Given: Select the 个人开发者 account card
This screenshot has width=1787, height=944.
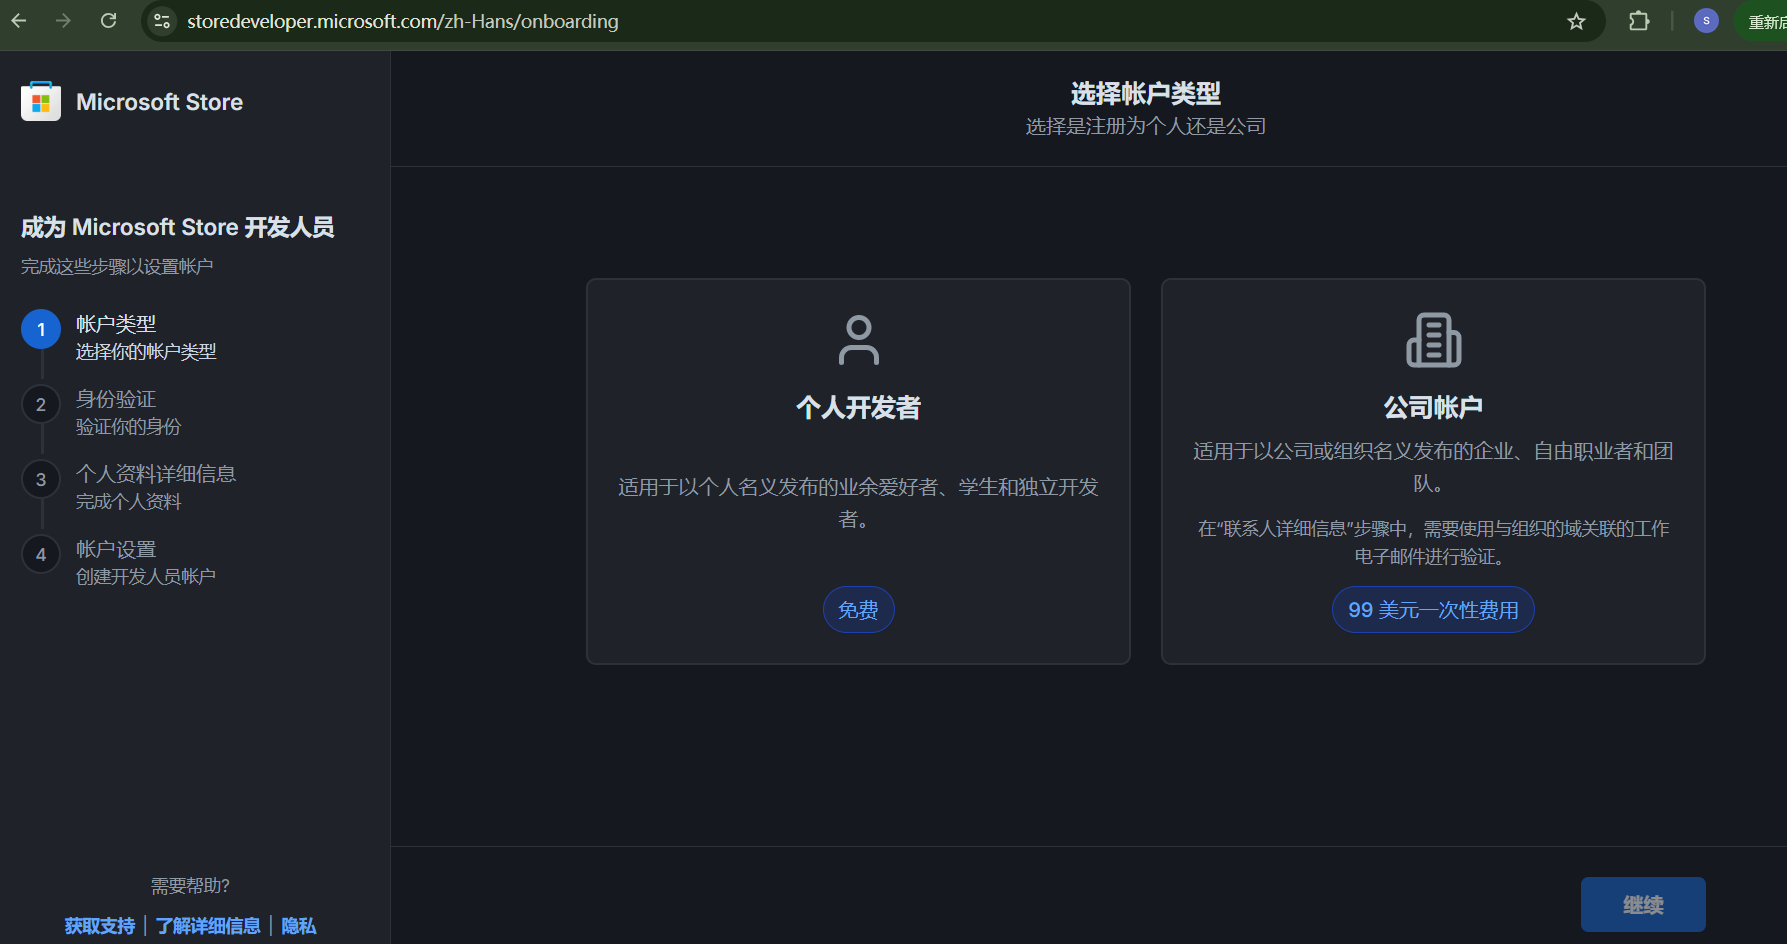Looking at the screenshot, I should tap(858, 470).
